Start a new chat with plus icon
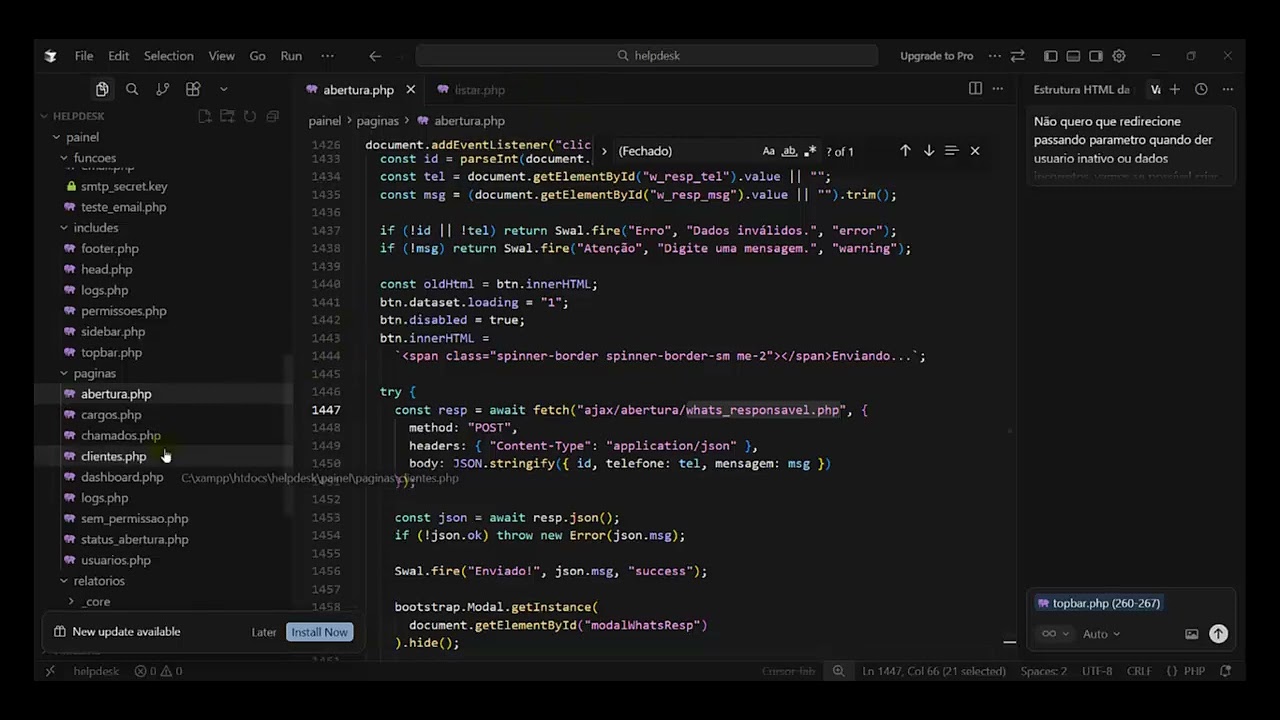 click(1175, 90)
